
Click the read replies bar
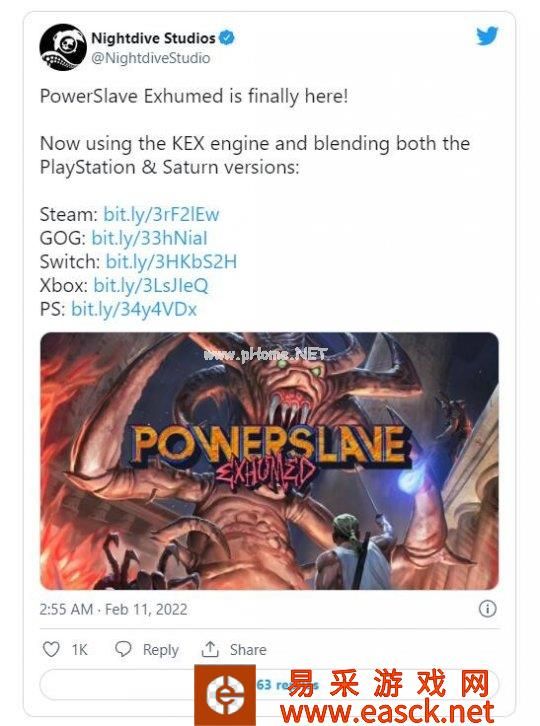click(270, 684)
